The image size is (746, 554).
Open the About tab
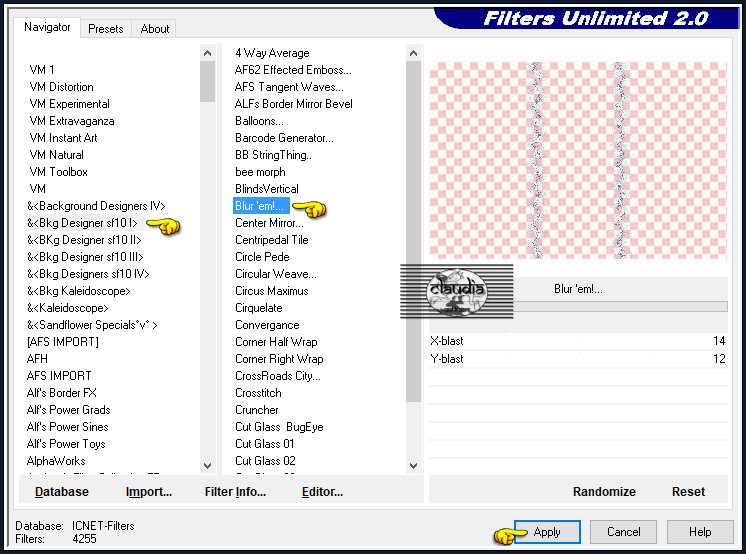[x=155, y=29]
